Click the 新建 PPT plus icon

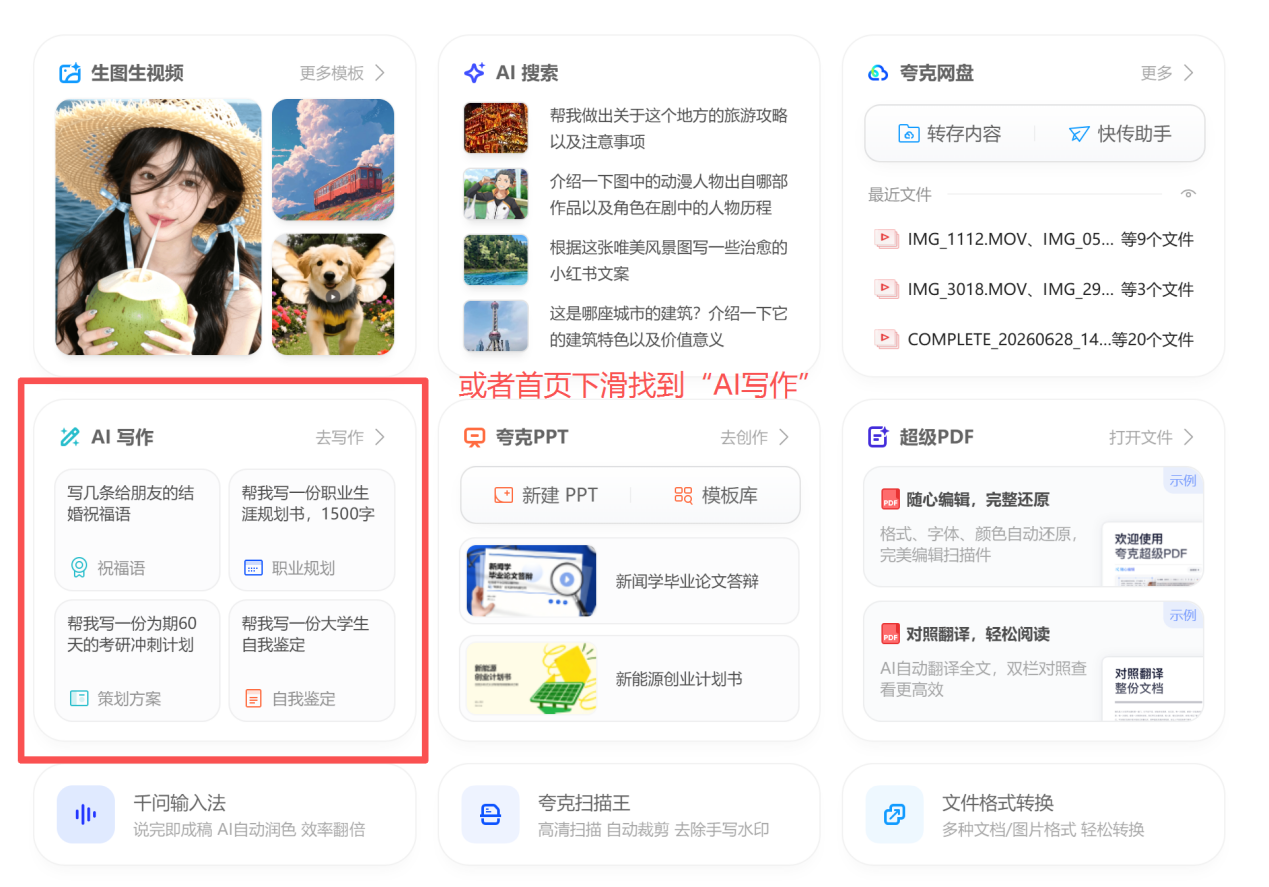click(503, 495)
